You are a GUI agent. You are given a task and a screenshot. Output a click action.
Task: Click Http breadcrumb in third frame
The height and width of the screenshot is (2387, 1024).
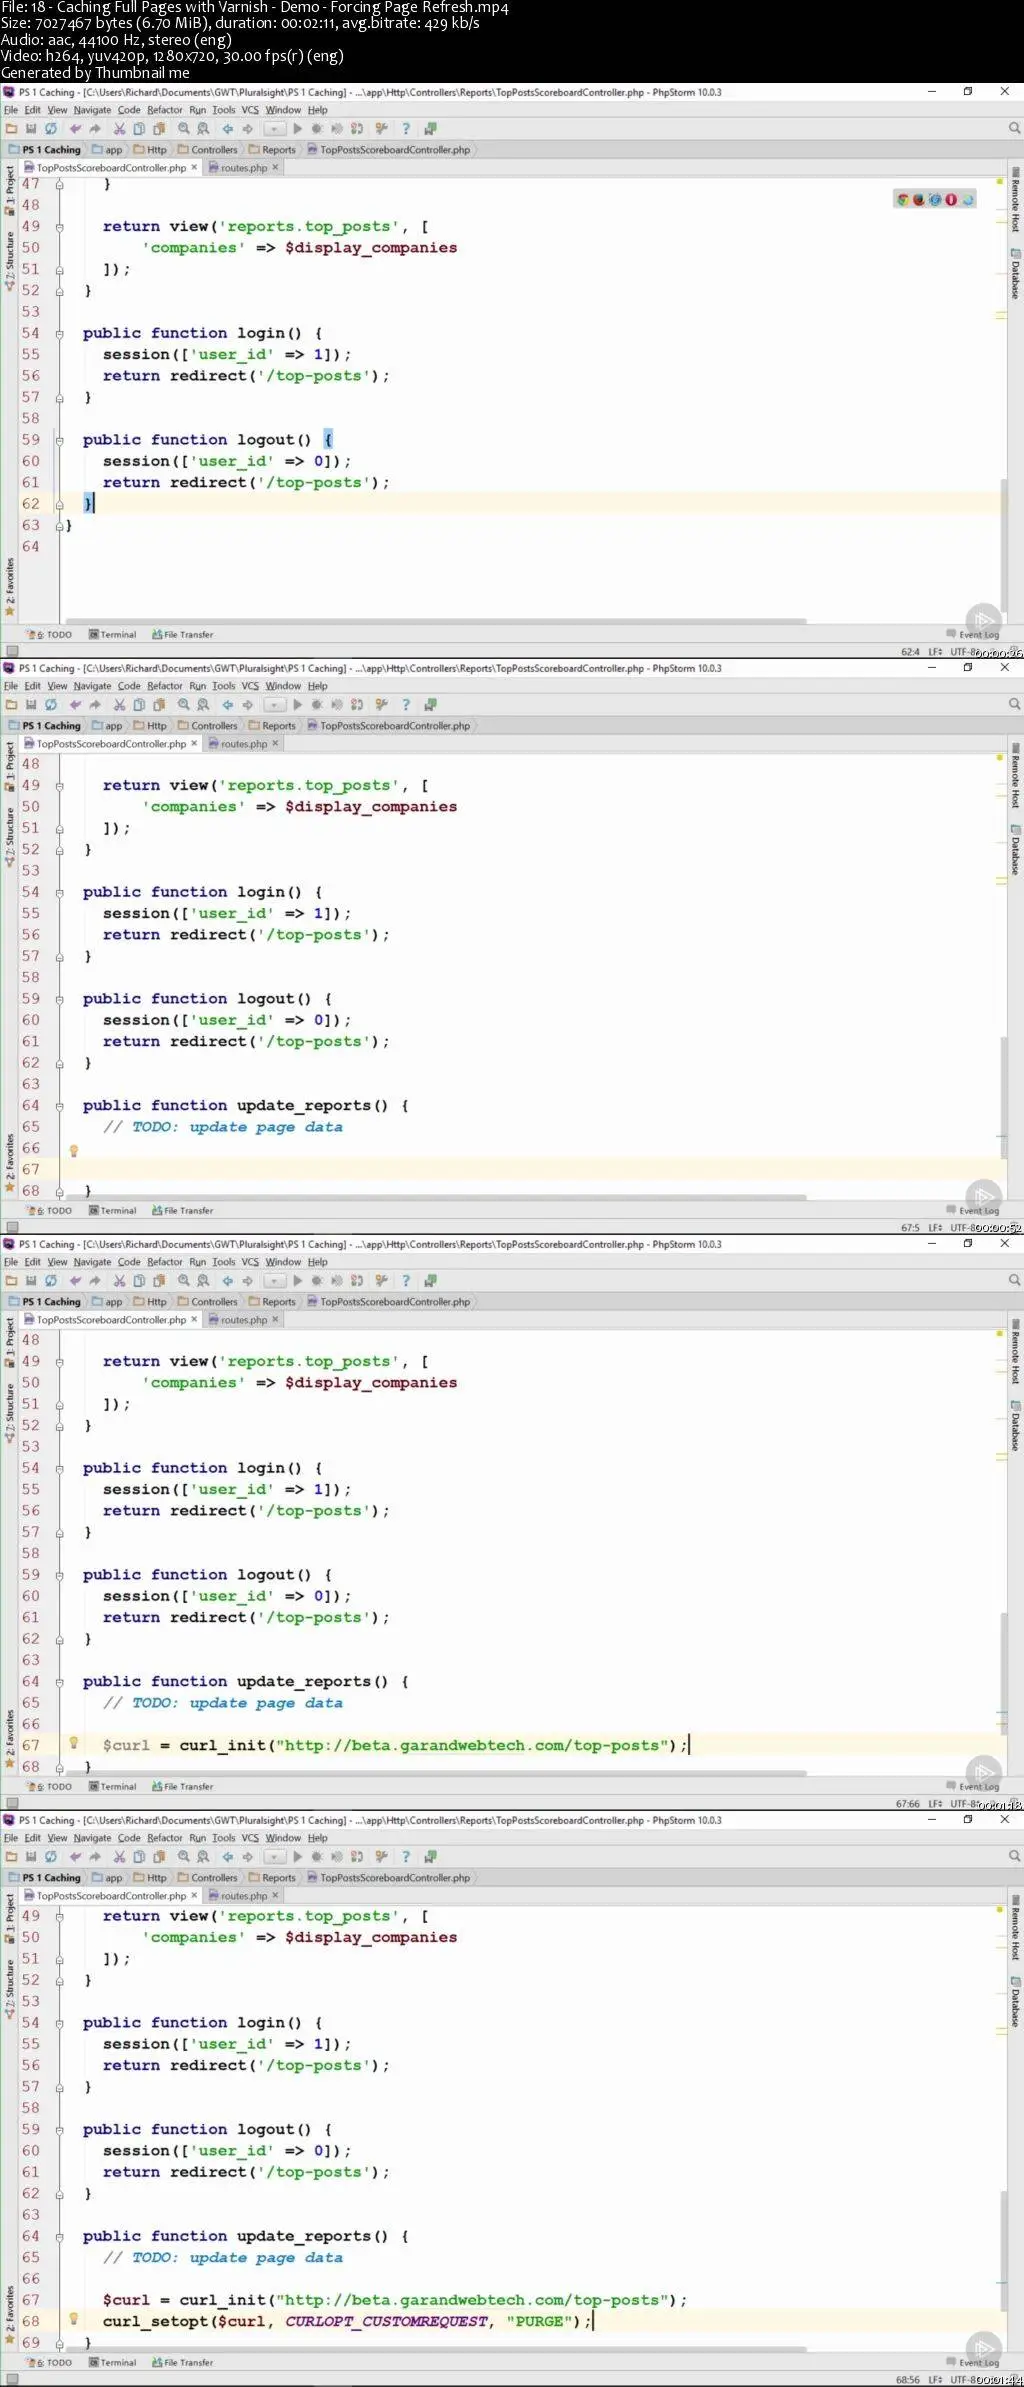[151, 1302]
